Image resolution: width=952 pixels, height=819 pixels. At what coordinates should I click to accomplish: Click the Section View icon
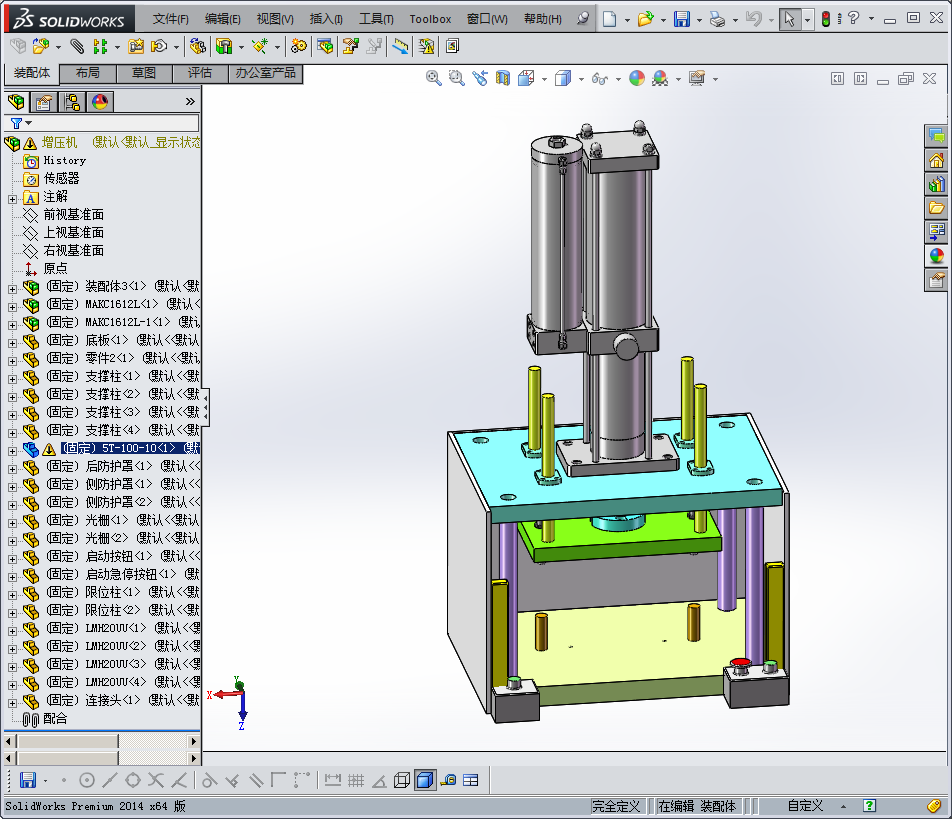pyautogui.click(x=503, y=78)
